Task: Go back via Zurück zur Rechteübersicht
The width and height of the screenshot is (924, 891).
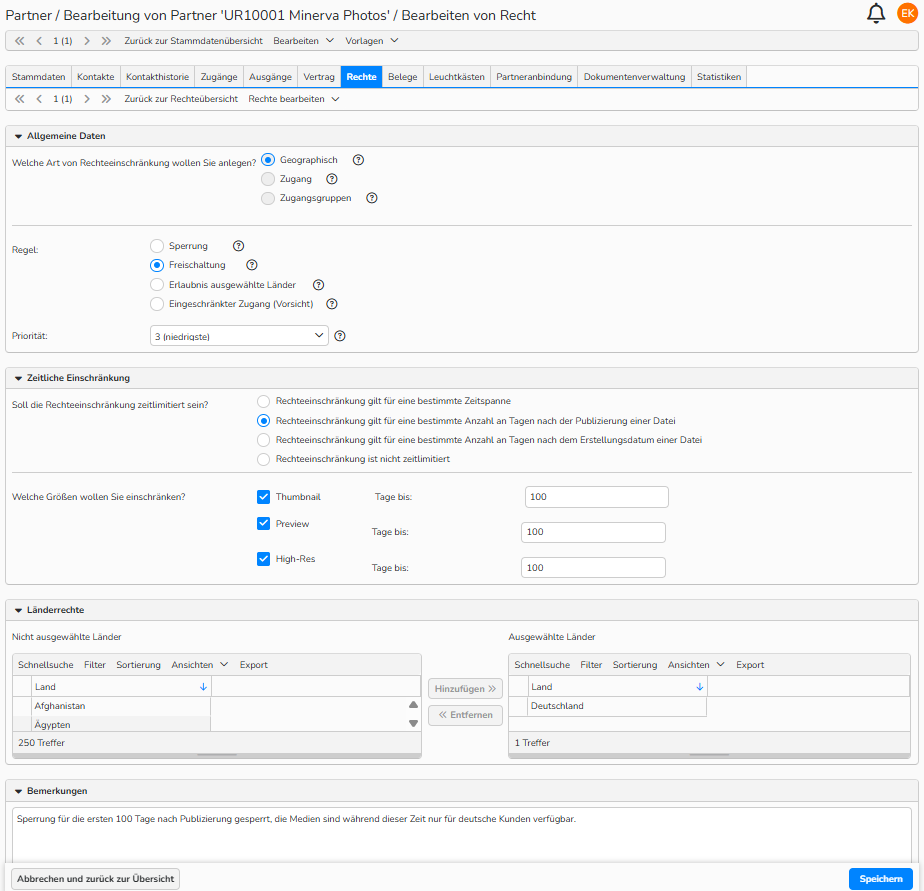Action: click(x=181, y=99)
